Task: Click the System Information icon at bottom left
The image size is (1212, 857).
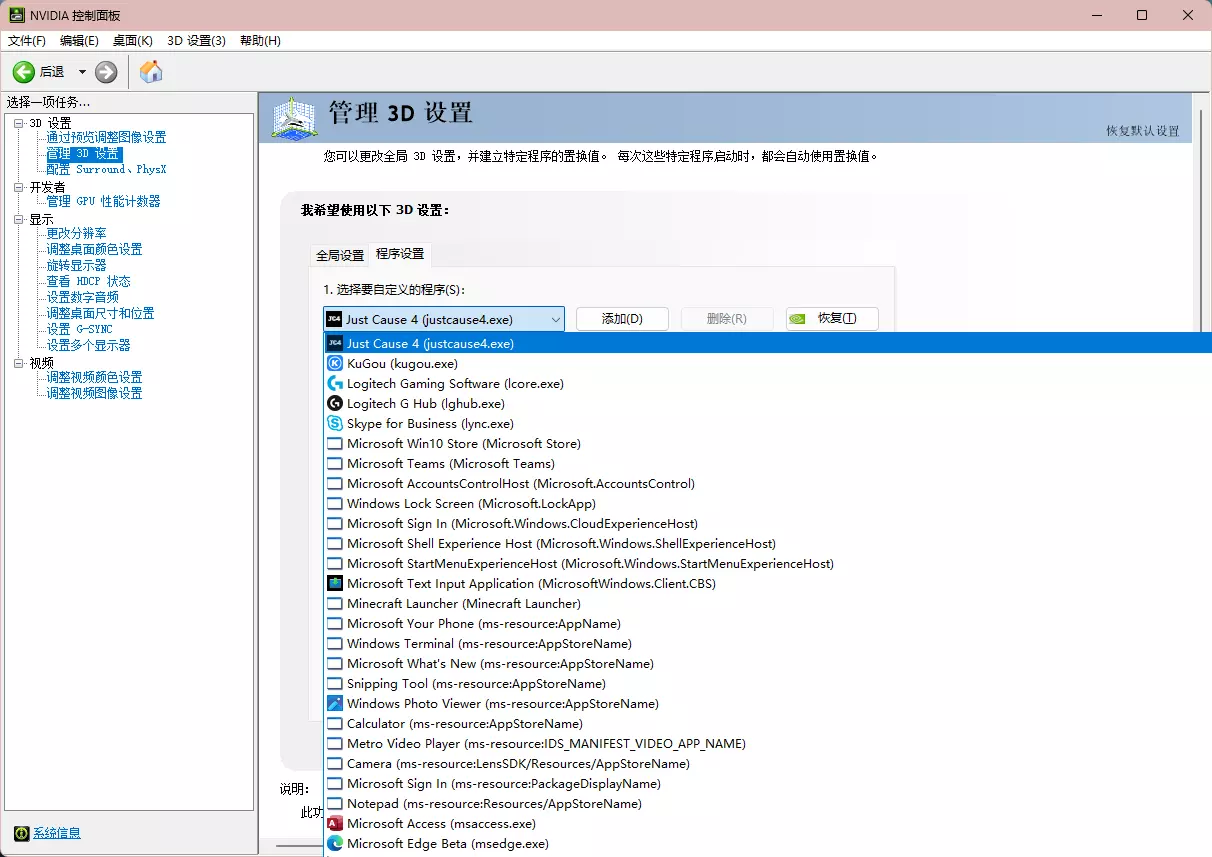Action: click(x=21, y=833)
